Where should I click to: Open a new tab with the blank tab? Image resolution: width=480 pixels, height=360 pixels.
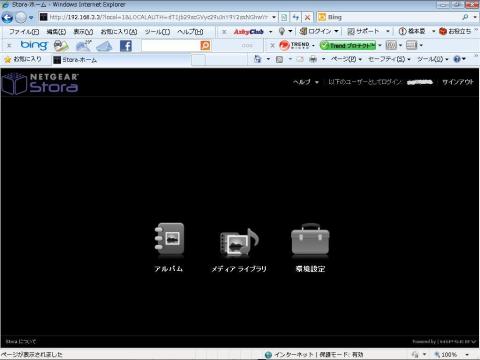pos(198,60)
